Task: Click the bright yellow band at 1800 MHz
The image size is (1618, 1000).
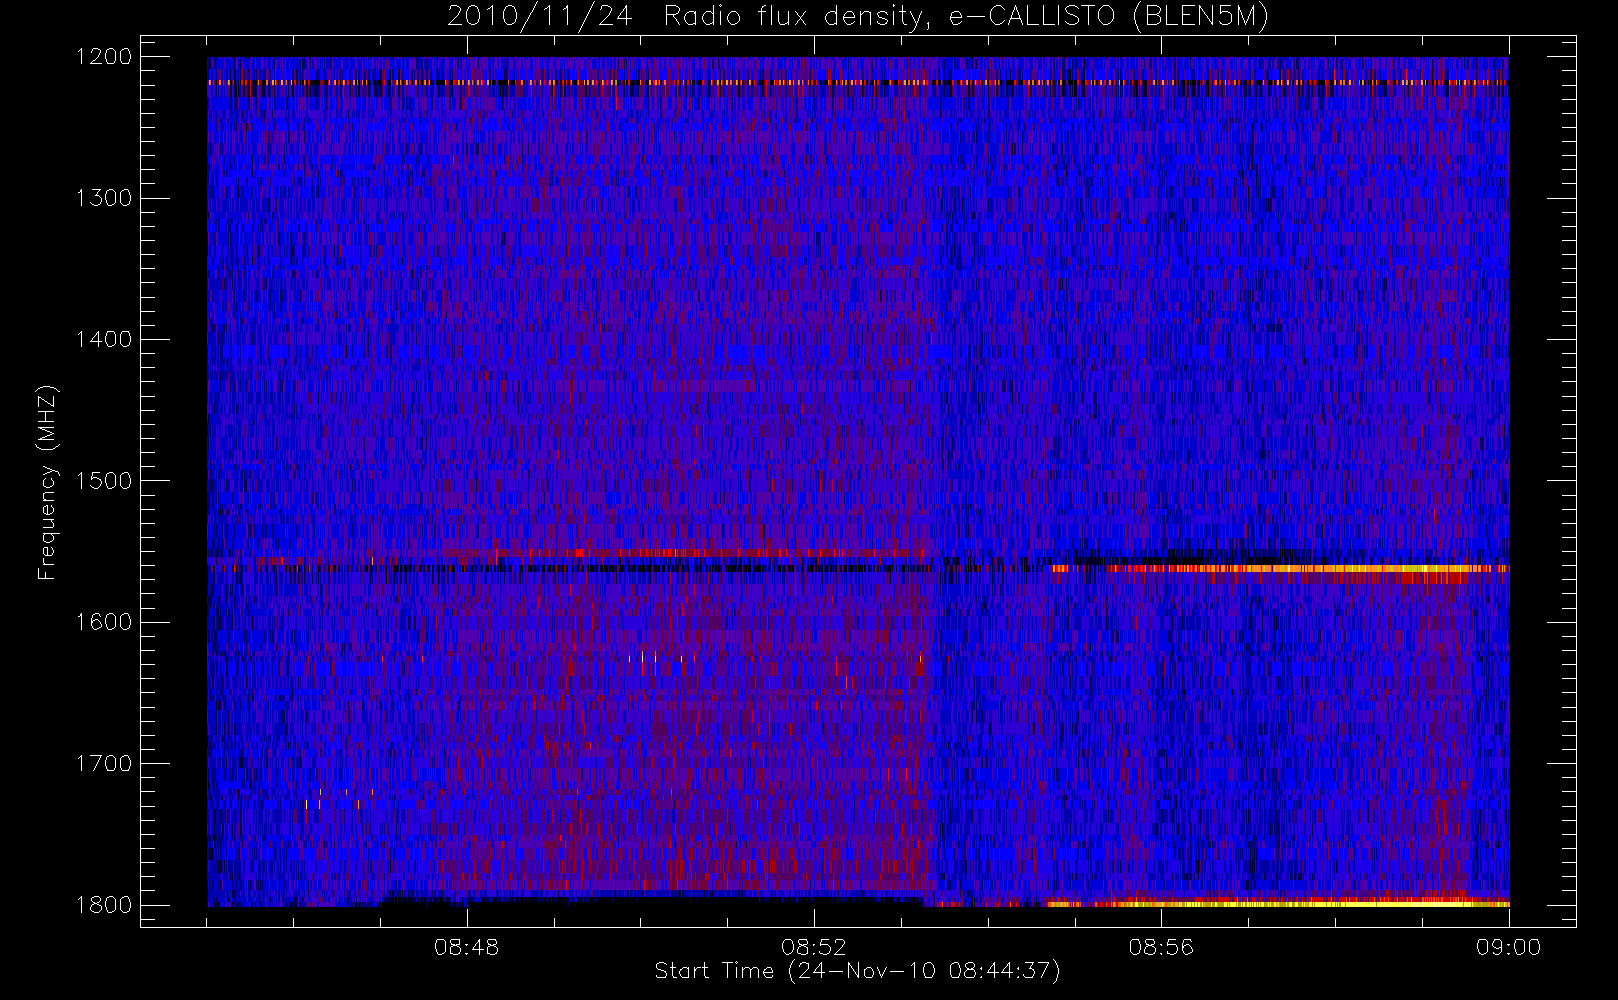Action: coord(1277,903)
